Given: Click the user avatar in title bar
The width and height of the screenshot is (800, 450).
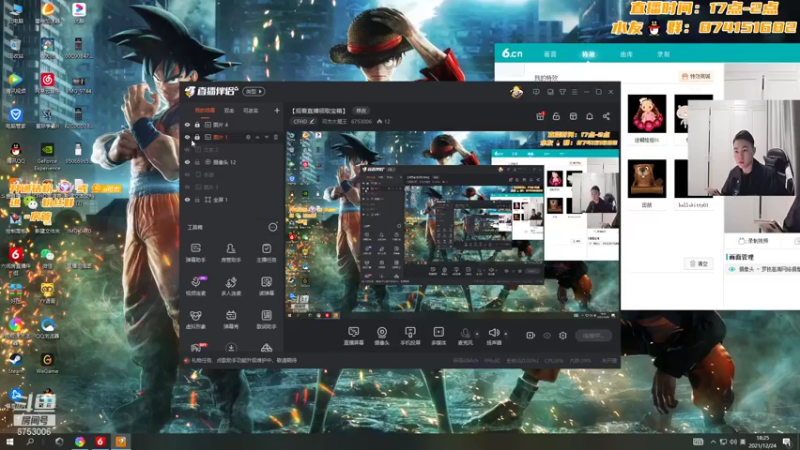Looking at the screenshot, I should pos(516,92).
